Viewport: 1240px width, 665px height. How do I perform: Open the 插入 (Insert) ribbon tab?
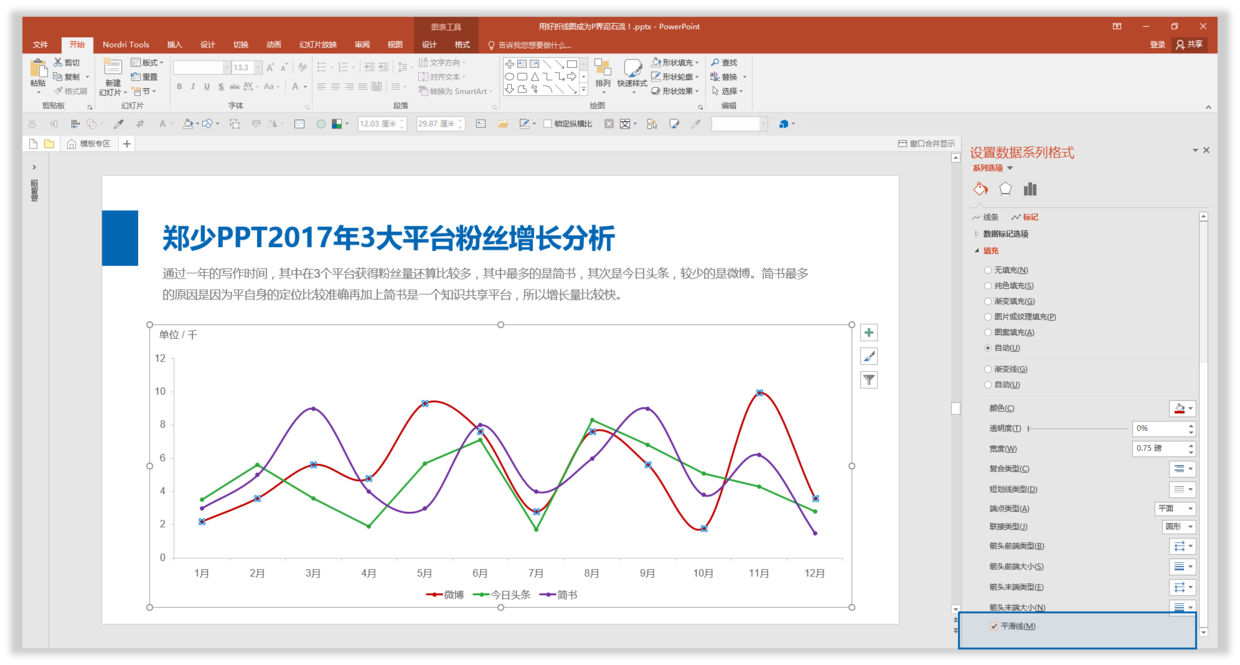(x=175, y=45)
